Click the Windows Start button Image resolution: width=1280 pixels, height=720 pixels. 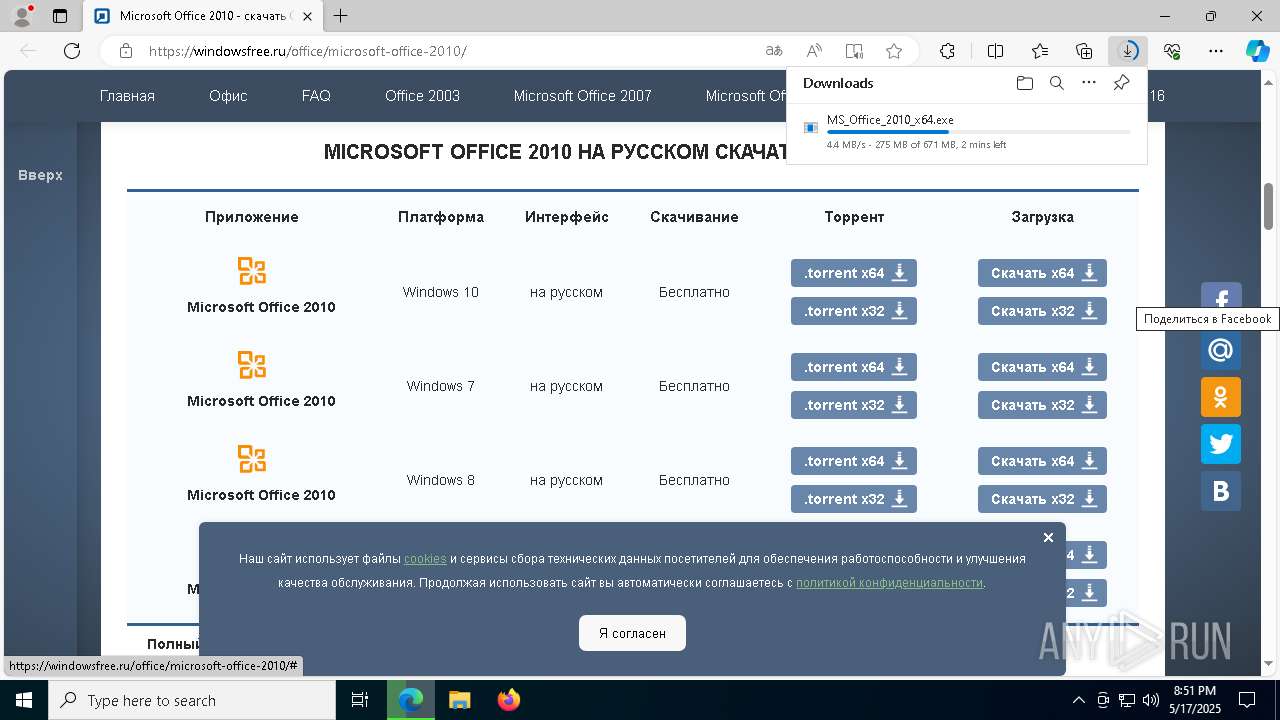click(23, 700)
